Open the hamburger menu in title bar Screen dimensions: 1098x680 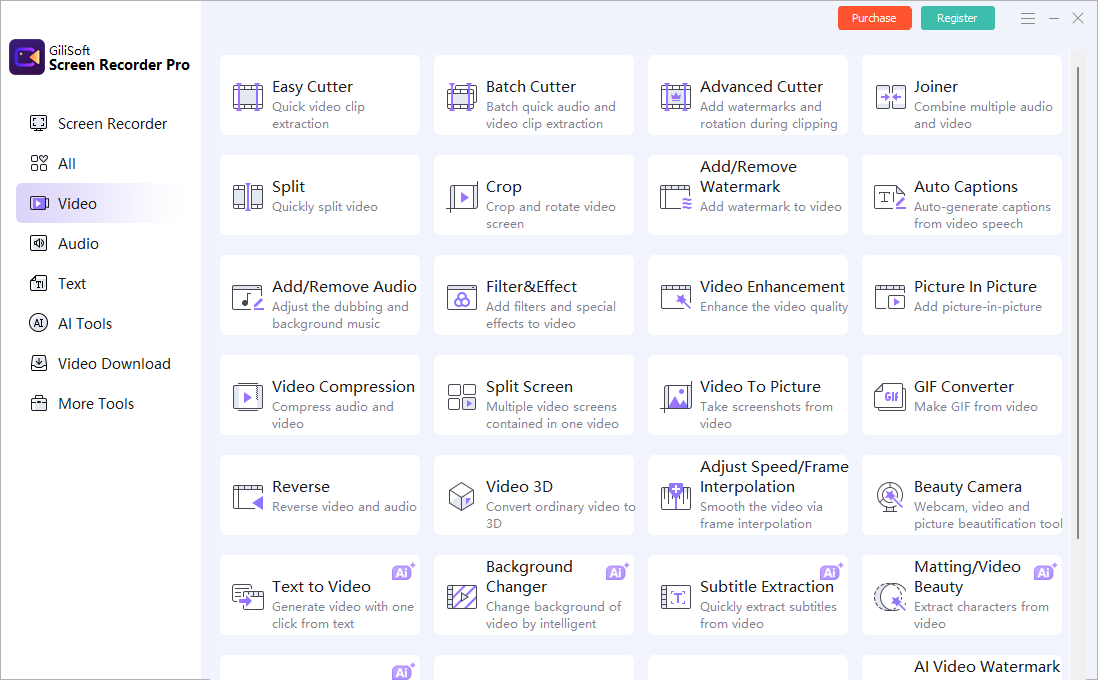point(1027,18)
